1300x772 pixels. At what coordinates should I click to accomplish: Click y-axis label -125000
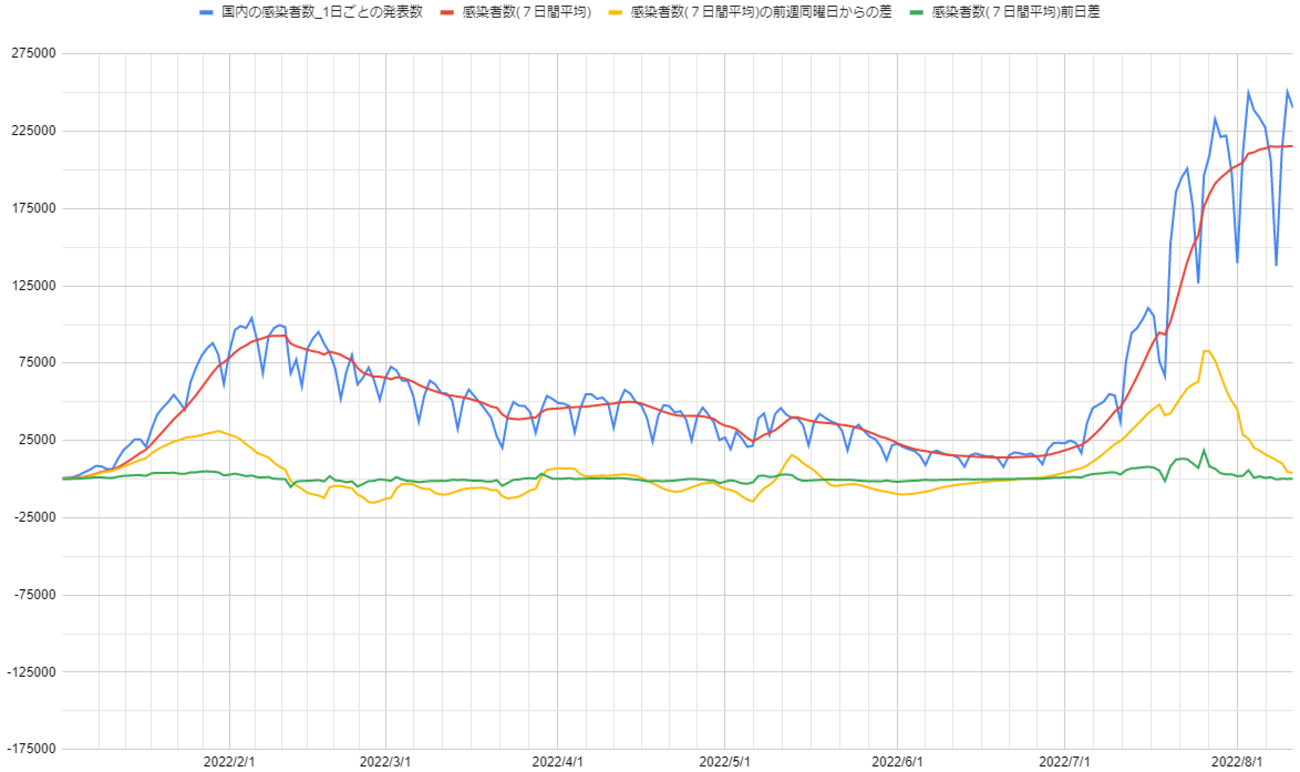[31, 671]
